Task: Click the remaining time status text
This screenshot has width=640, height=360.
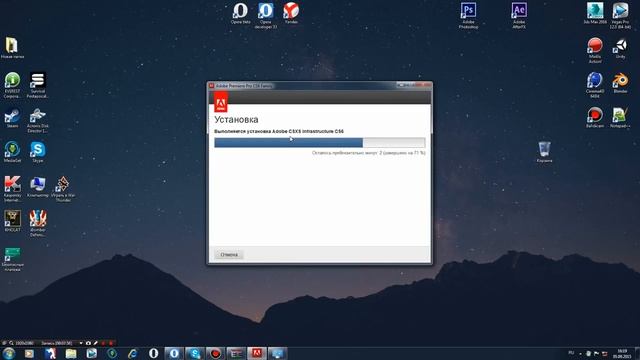Action: click(369, 153)
